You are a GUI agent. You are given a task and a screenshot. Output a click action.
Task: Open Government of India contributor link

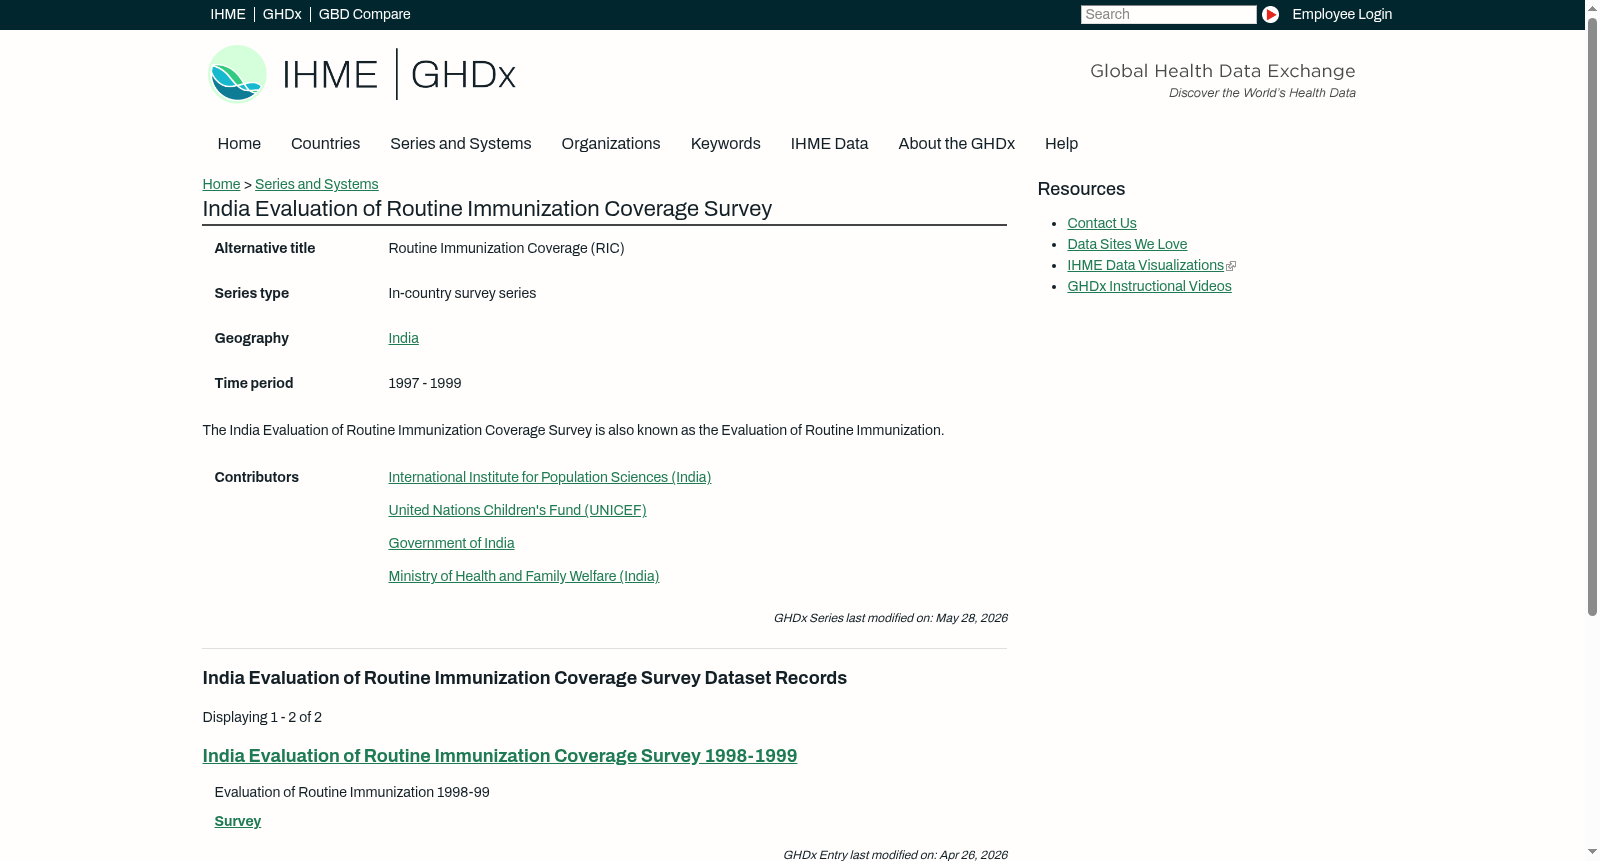[x=451, y=543]
